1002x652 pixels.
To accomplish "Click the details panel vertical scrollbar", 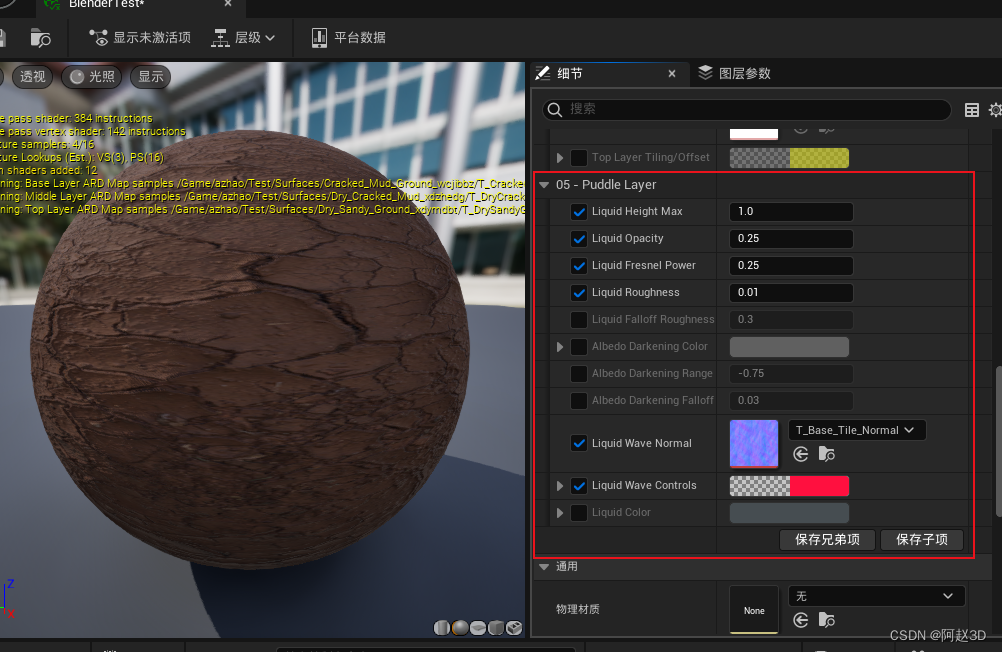I will (998, 441).
